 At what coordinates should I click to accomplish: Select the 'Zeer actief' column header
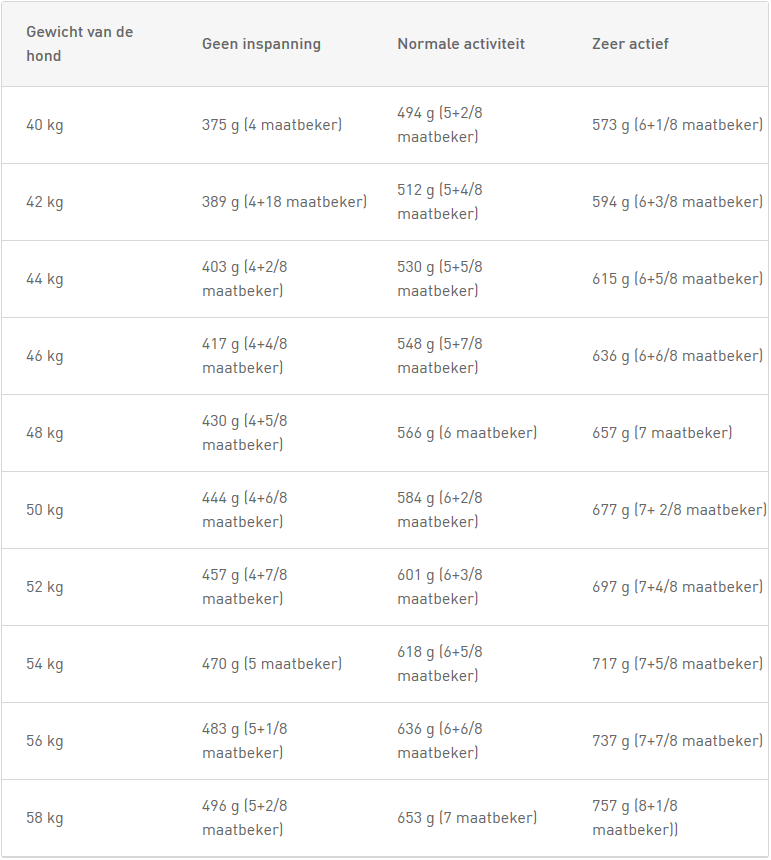pyautogui.click(x=630, y=44)
